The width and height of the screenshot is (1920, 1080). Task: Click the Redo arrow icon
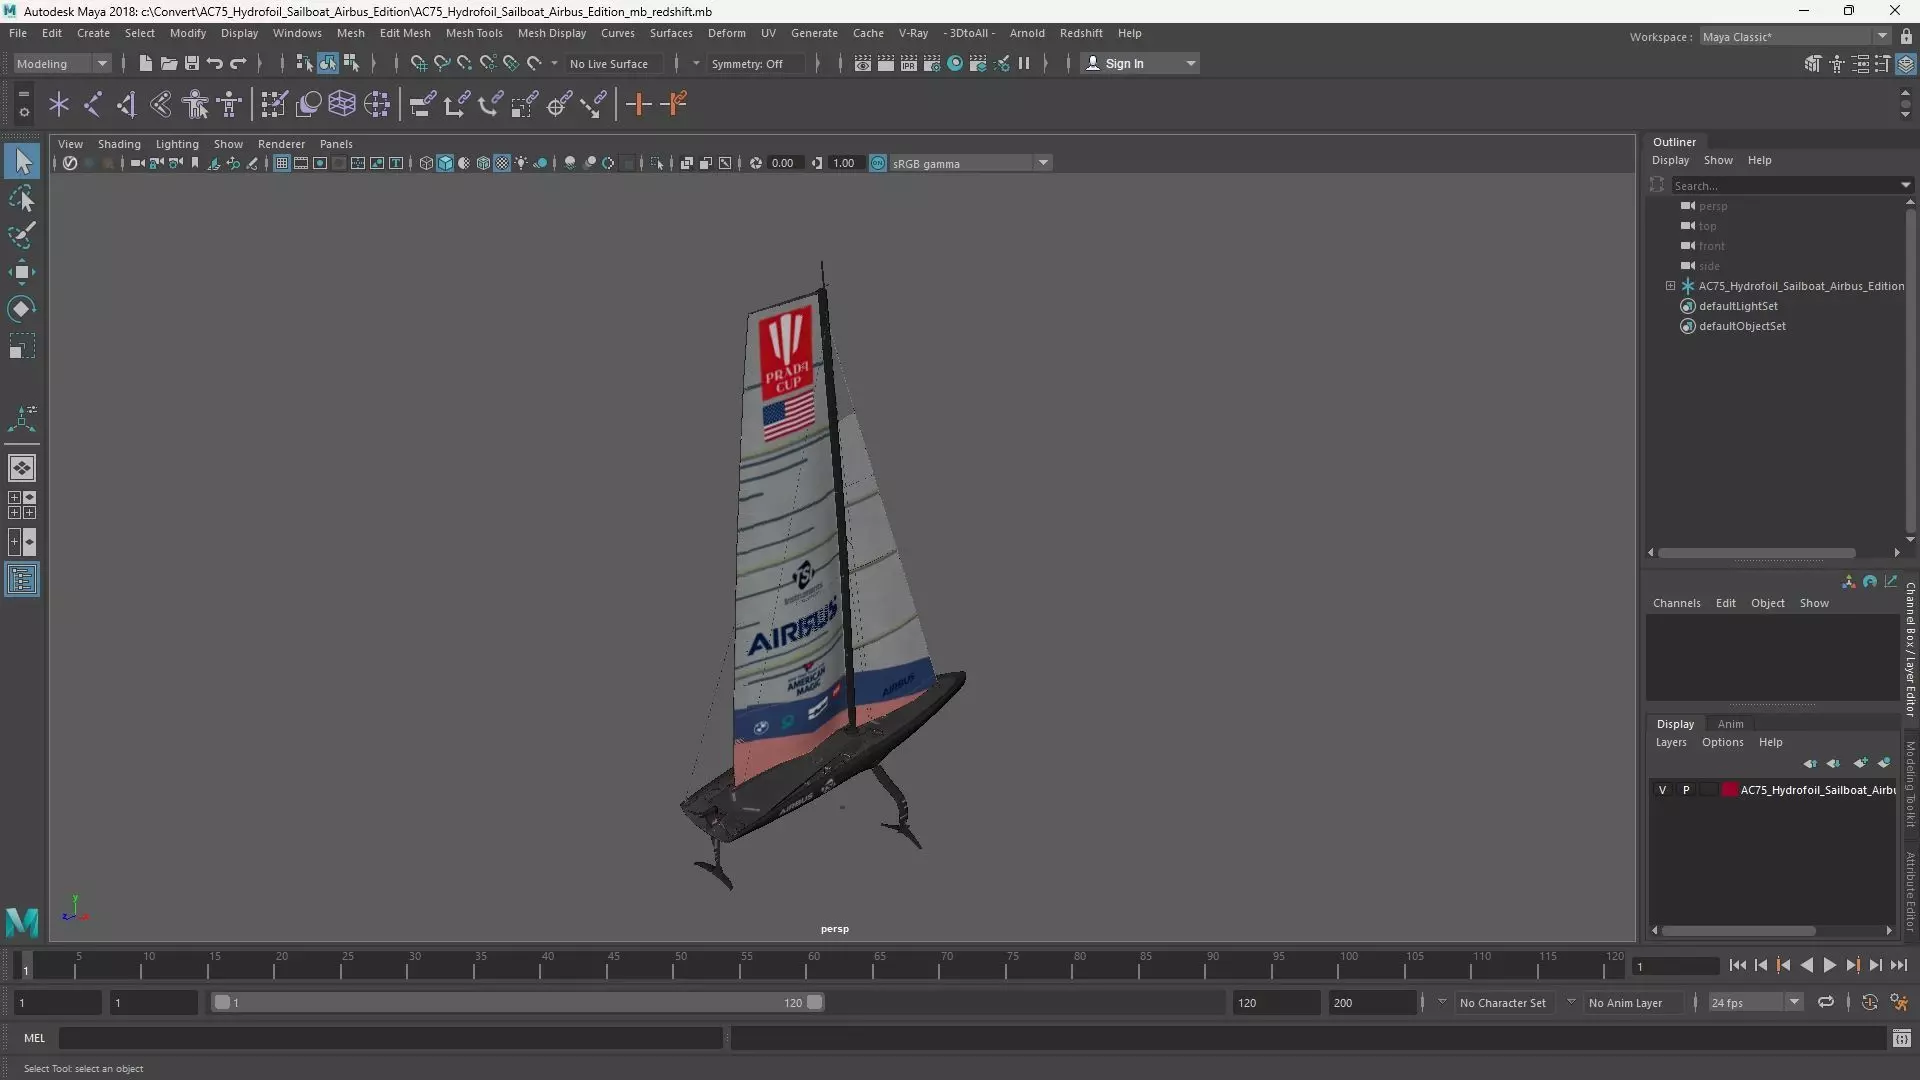[x=238, y=63]
